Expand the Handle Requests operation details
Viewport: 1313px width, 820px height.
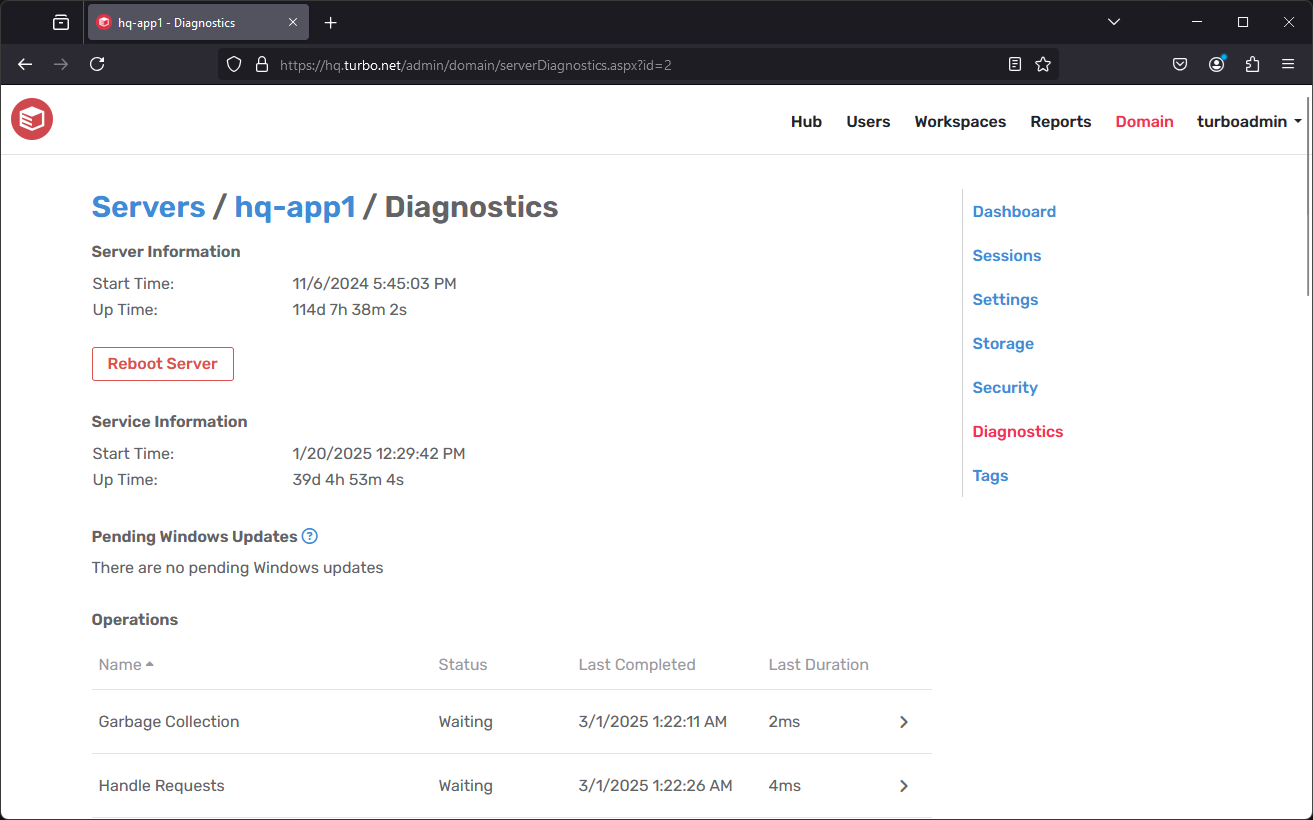point(903,785)
